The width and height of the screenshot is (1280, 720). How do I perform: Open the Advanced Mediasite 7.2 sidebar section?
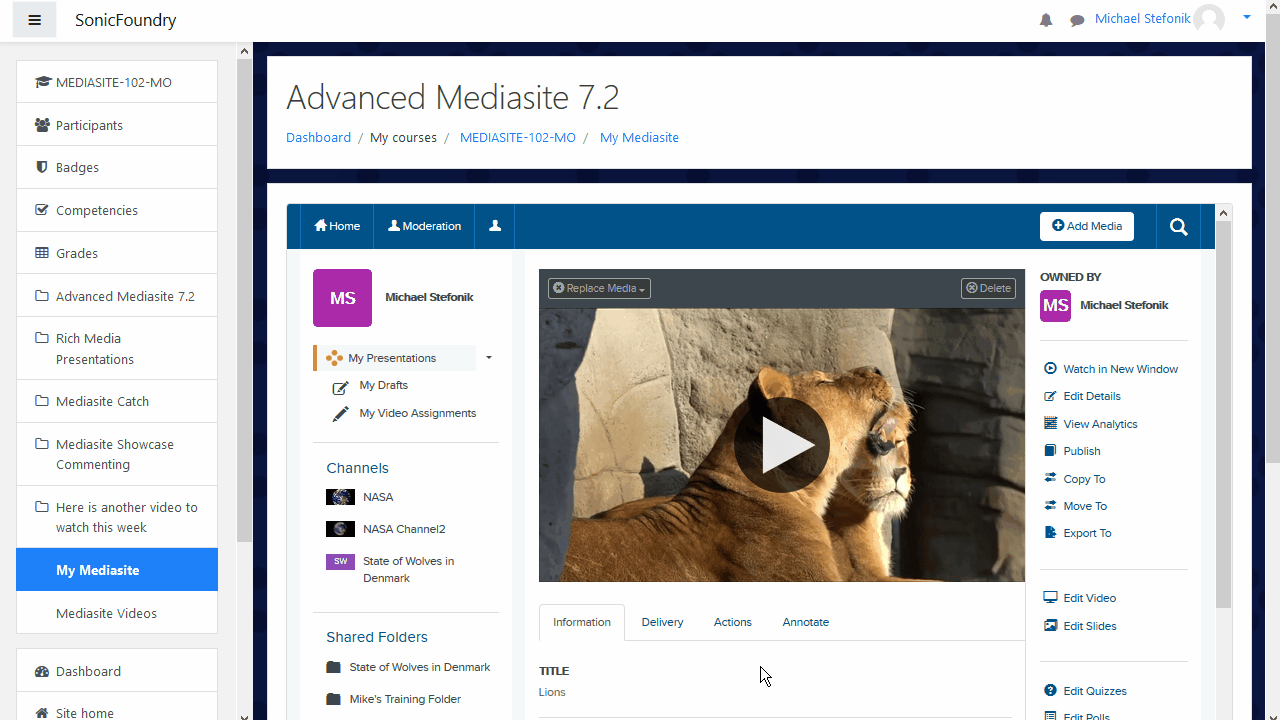coord(117,296)
